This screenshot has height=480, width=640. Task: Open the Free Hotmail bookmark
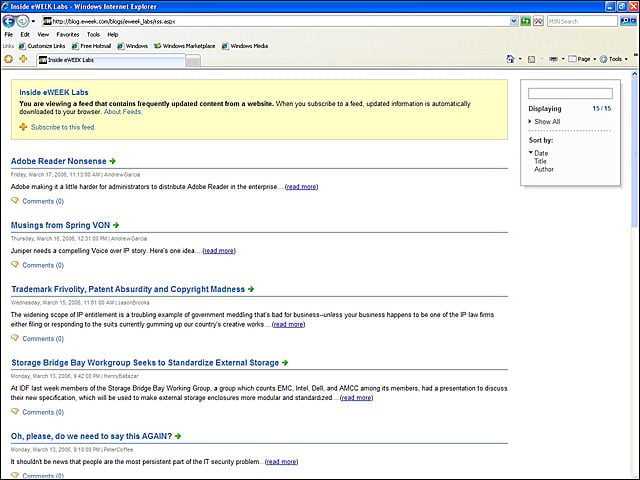pos(91,46)
